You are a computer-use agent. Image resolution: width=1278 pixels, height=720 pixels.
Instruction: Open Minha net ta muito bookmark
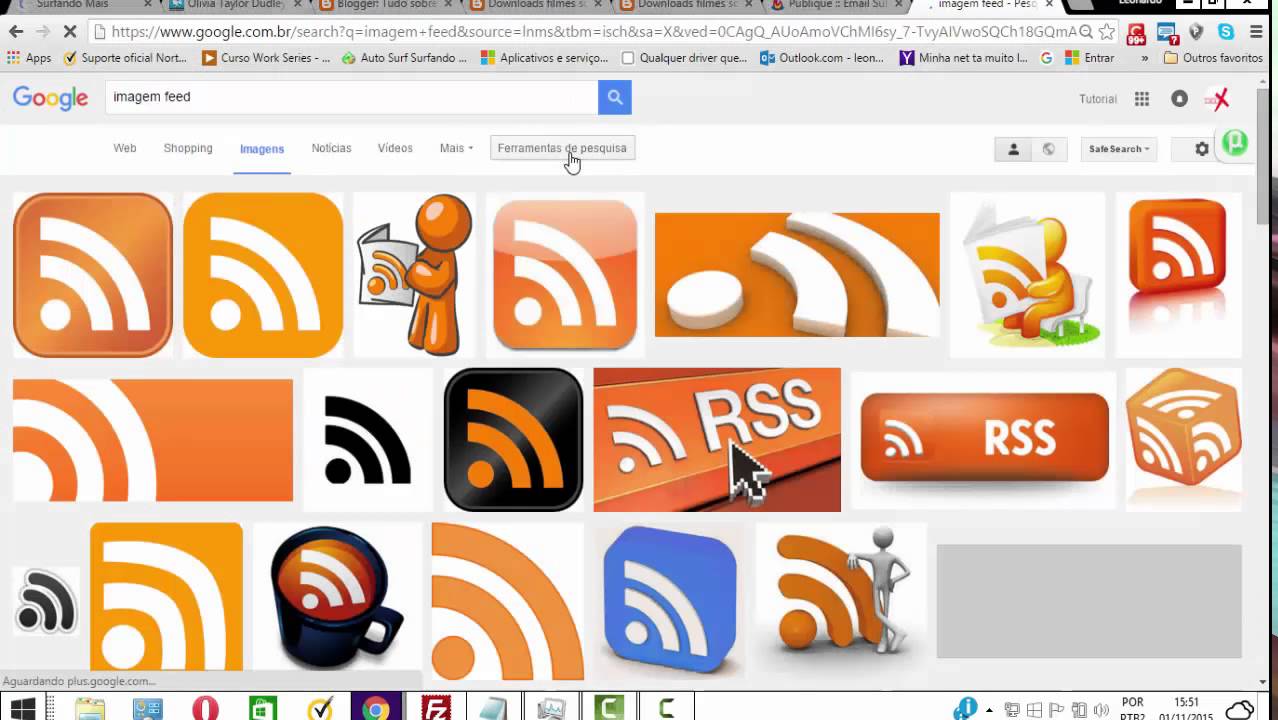tap(964, 58)
